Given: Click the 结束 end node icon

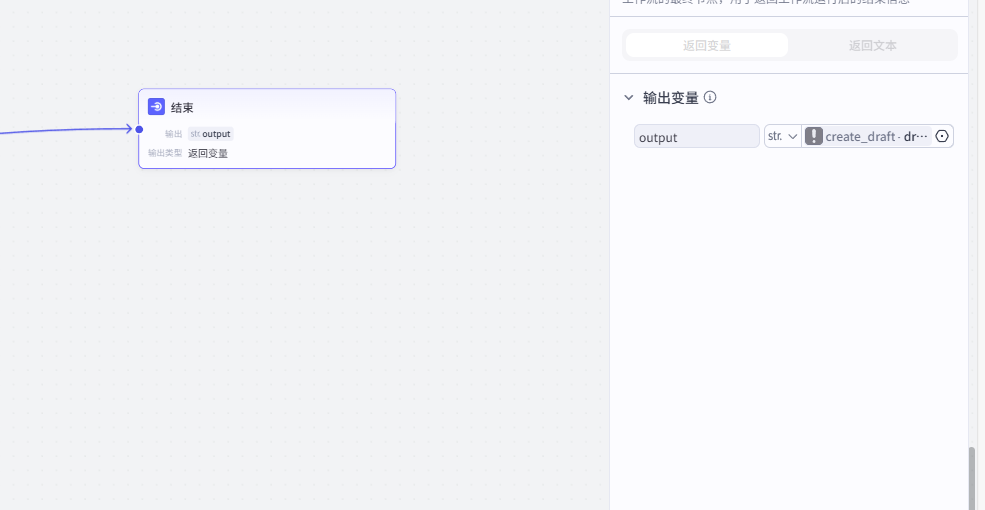Looking at the screenshot, I should 156,107.
